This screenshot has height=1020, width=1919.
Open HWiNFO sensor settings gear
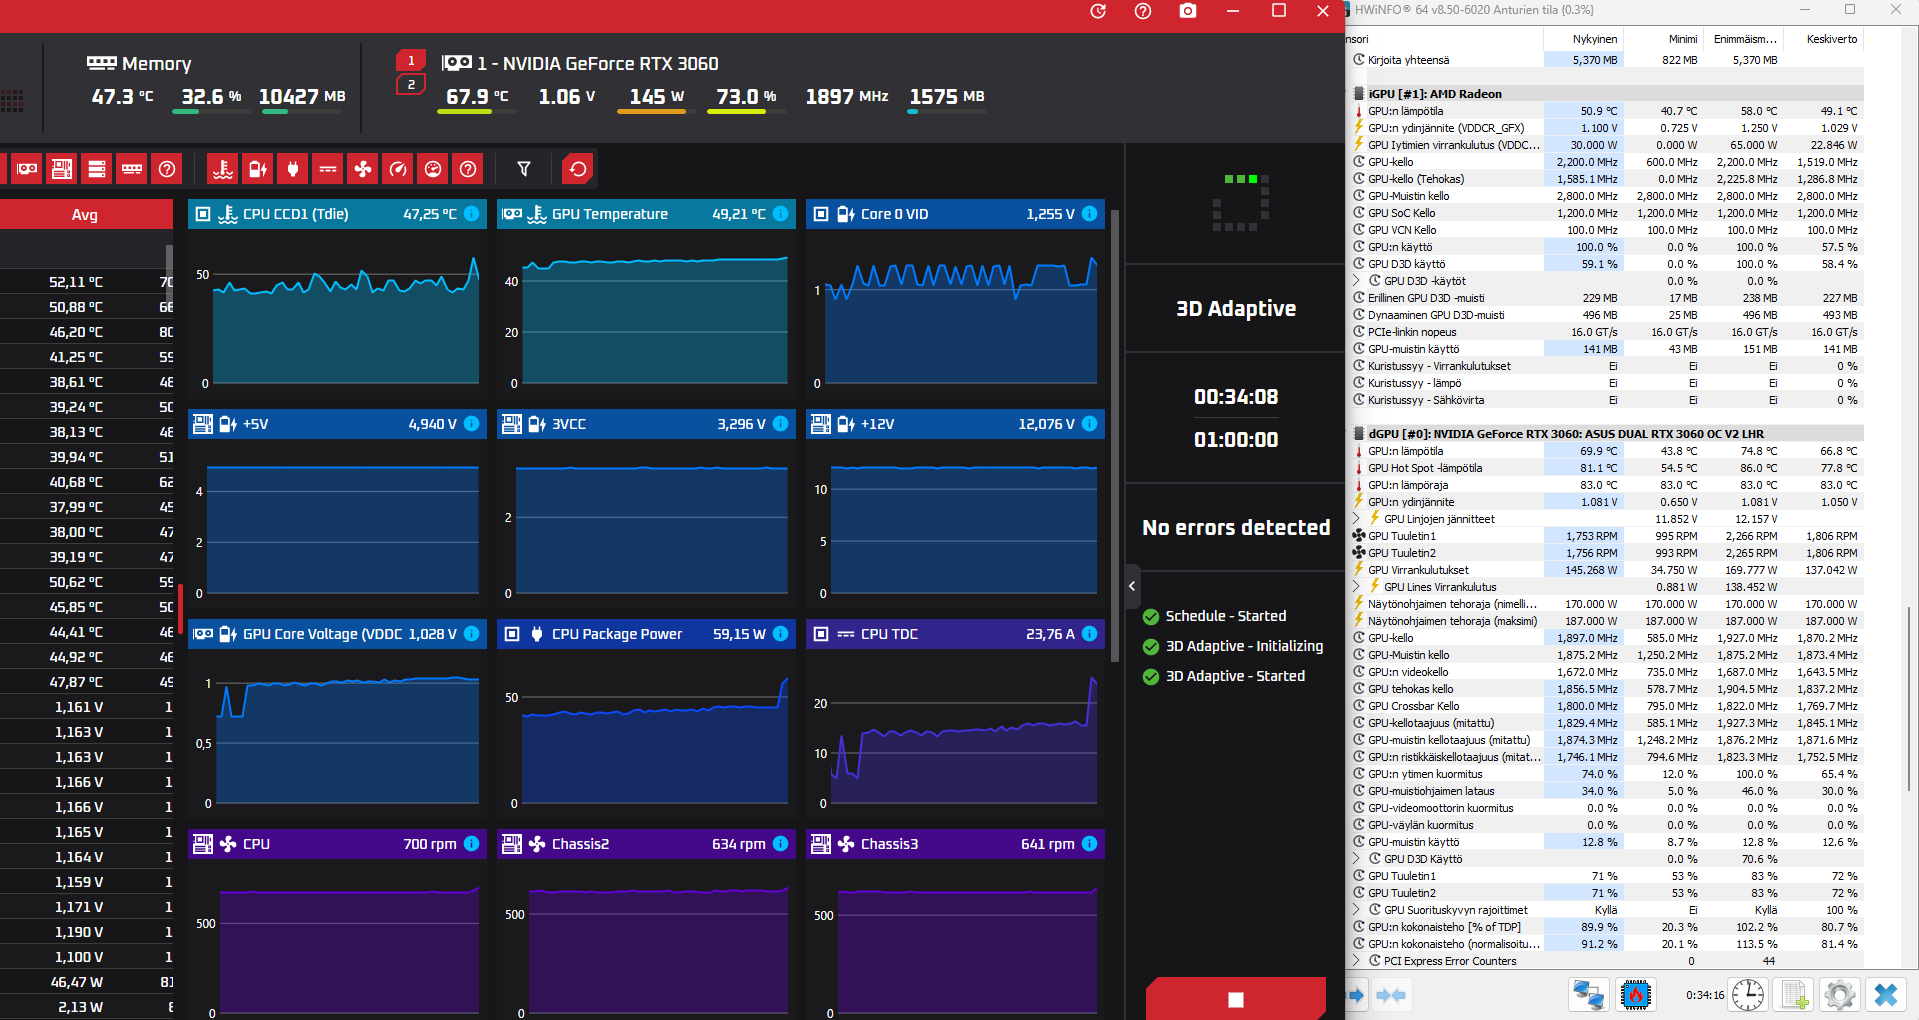coord(1840,995)
